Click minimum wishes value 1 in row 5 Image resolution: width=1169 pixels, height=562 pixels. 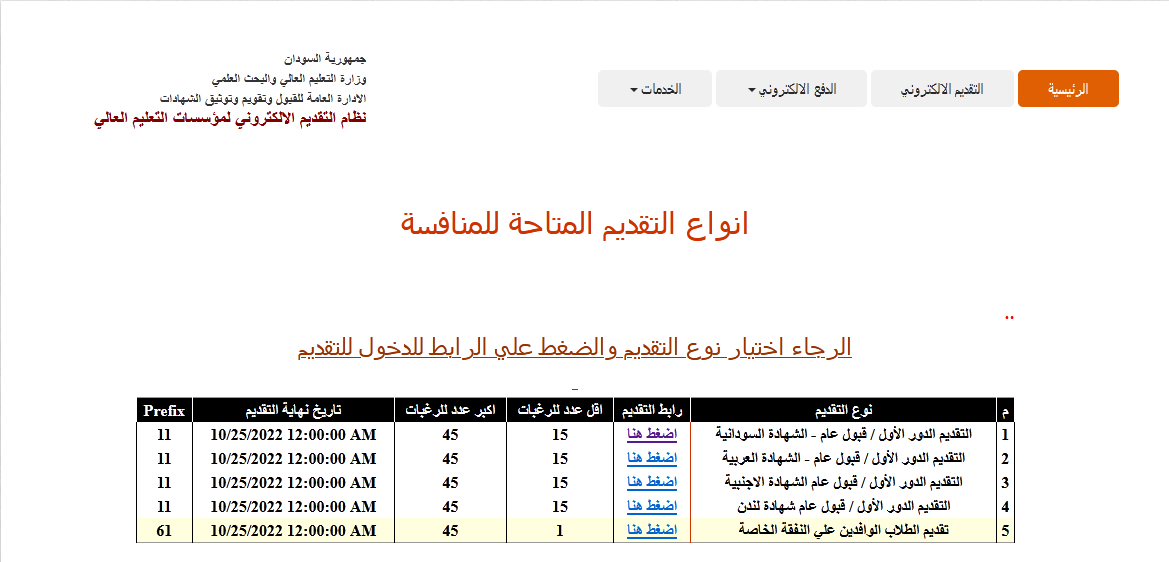(560, 530)
